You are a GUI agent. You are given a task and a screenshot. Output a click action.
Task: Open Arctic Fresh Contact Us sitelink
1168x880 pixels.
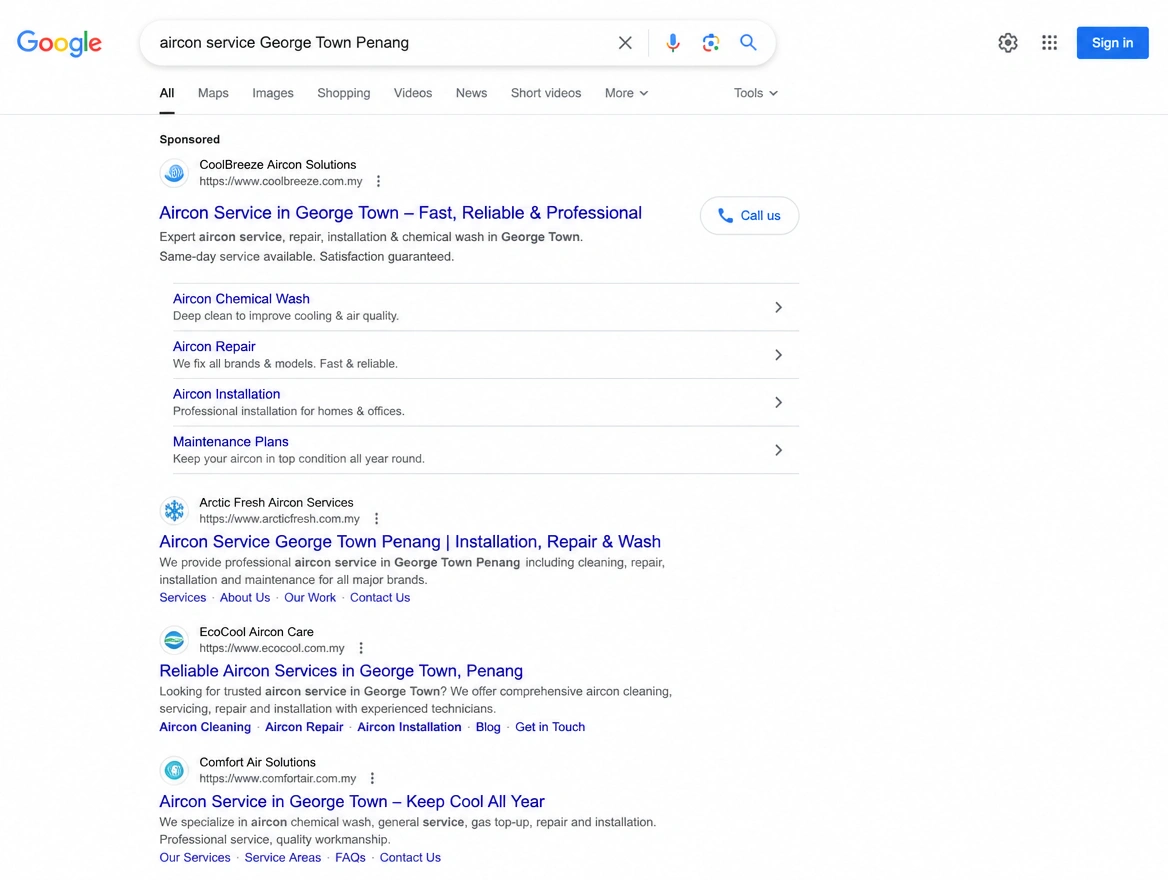380,598
